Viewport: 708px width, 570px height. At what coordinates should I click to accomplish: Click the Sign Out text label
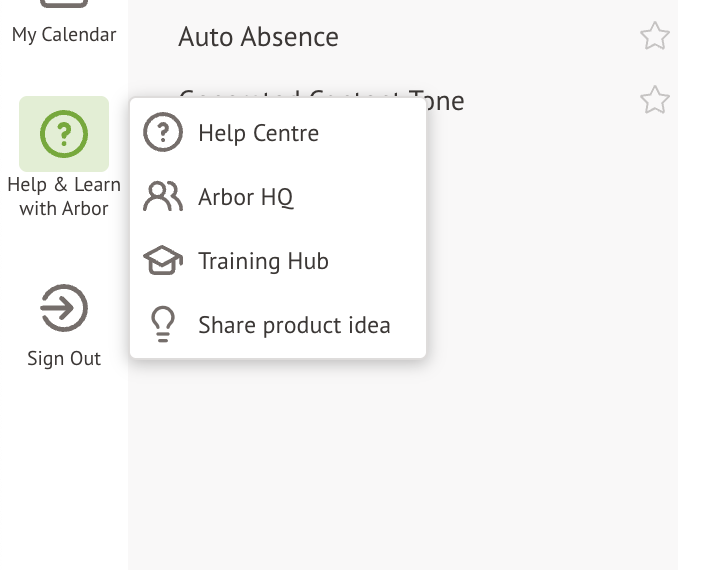64,358
